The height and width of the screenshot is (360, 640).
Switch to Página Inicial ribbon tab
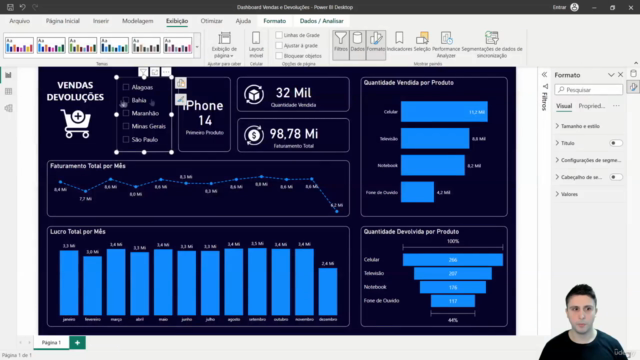point(62,21)
